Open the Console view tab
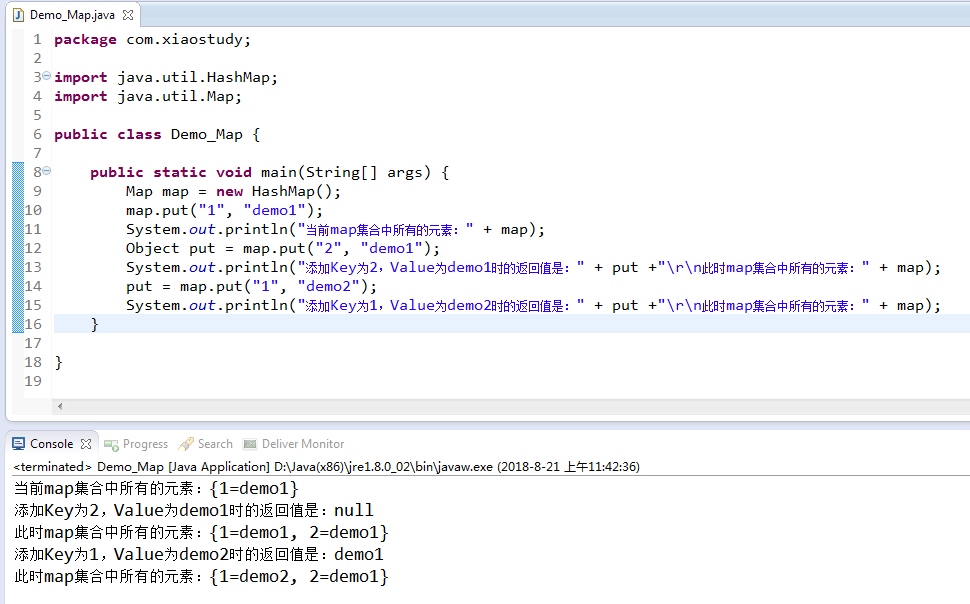The height and width of the screenshot is (604, 970). point(51,444)
